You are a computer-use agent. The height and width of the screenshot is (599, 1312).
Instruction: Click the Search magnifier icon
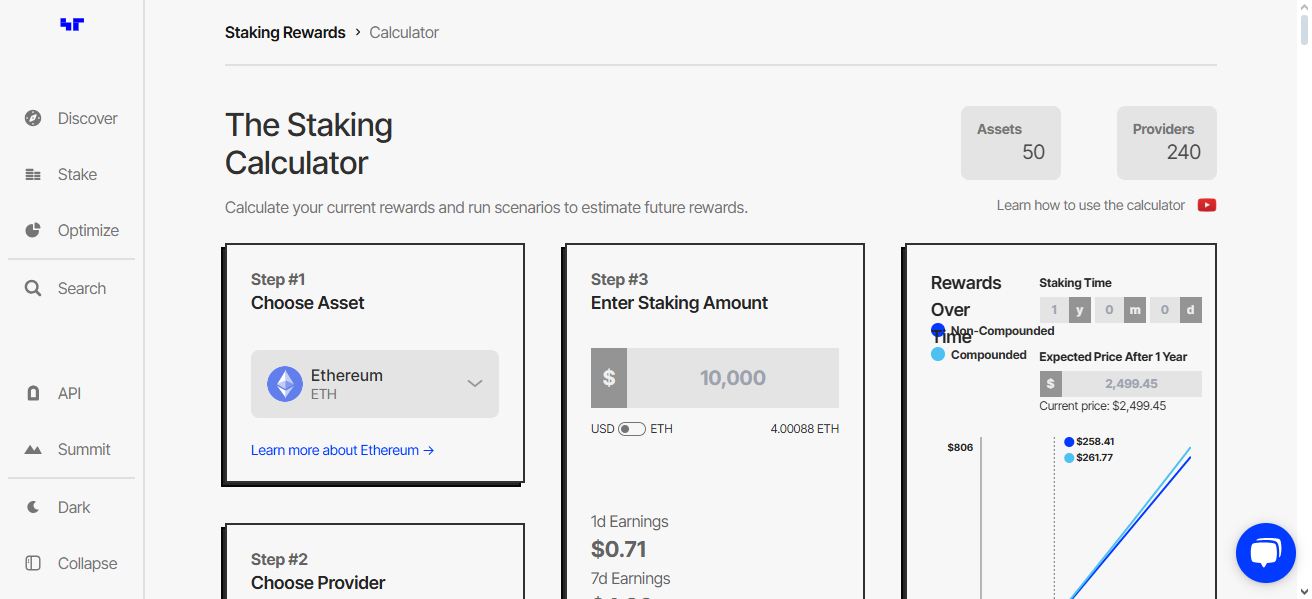33,288
